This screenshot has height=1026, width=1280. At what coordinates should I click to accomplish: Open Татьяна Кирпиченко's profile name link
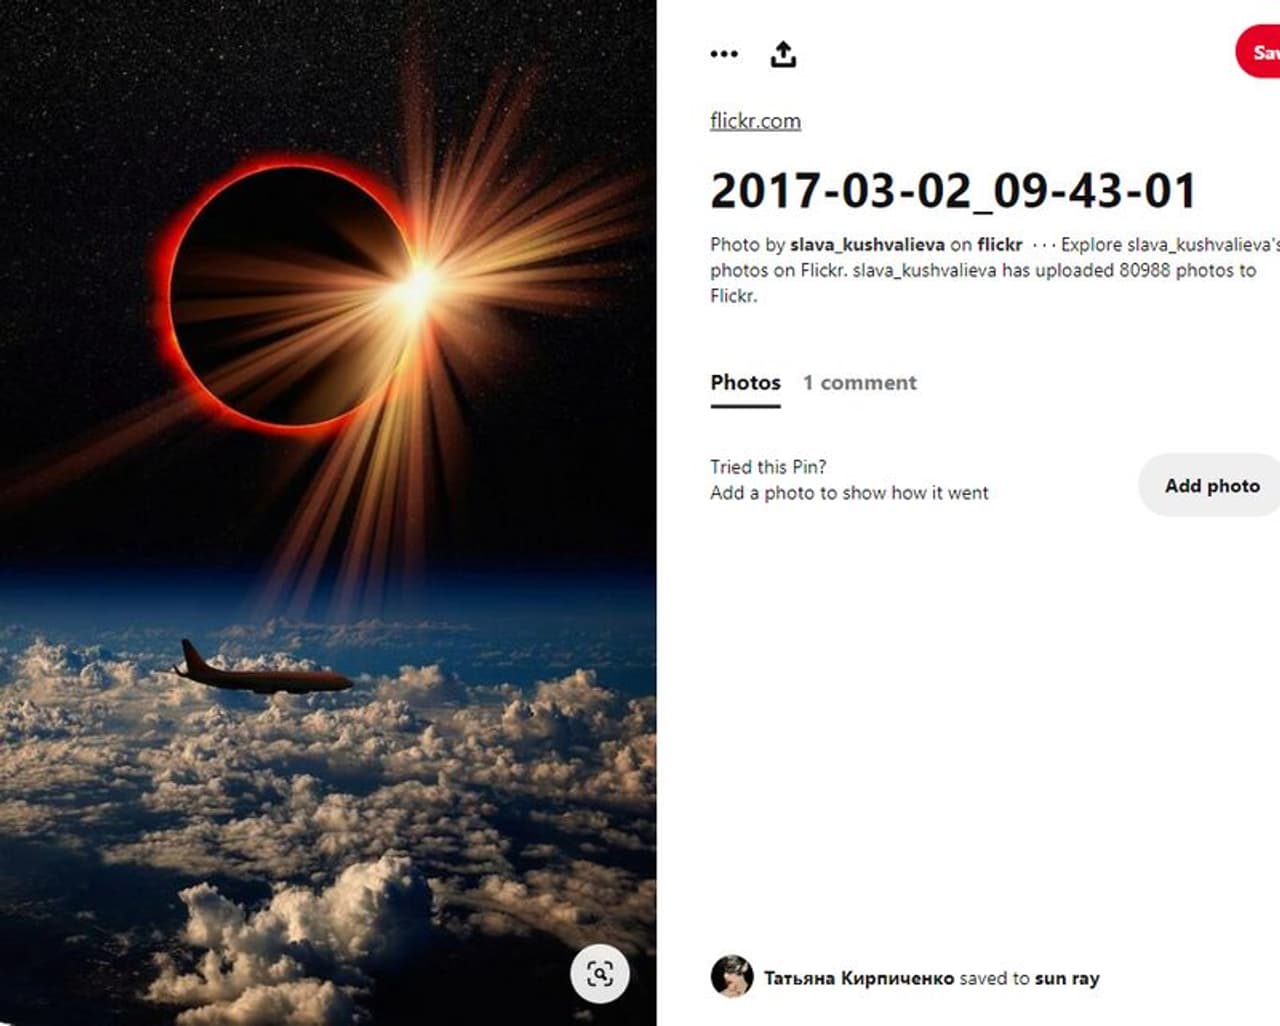[x=858, y=978]
